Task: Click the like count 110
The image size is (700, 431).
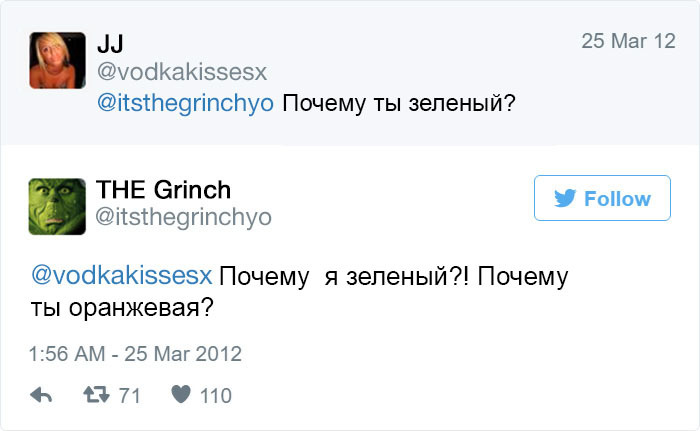Action: 215,396
